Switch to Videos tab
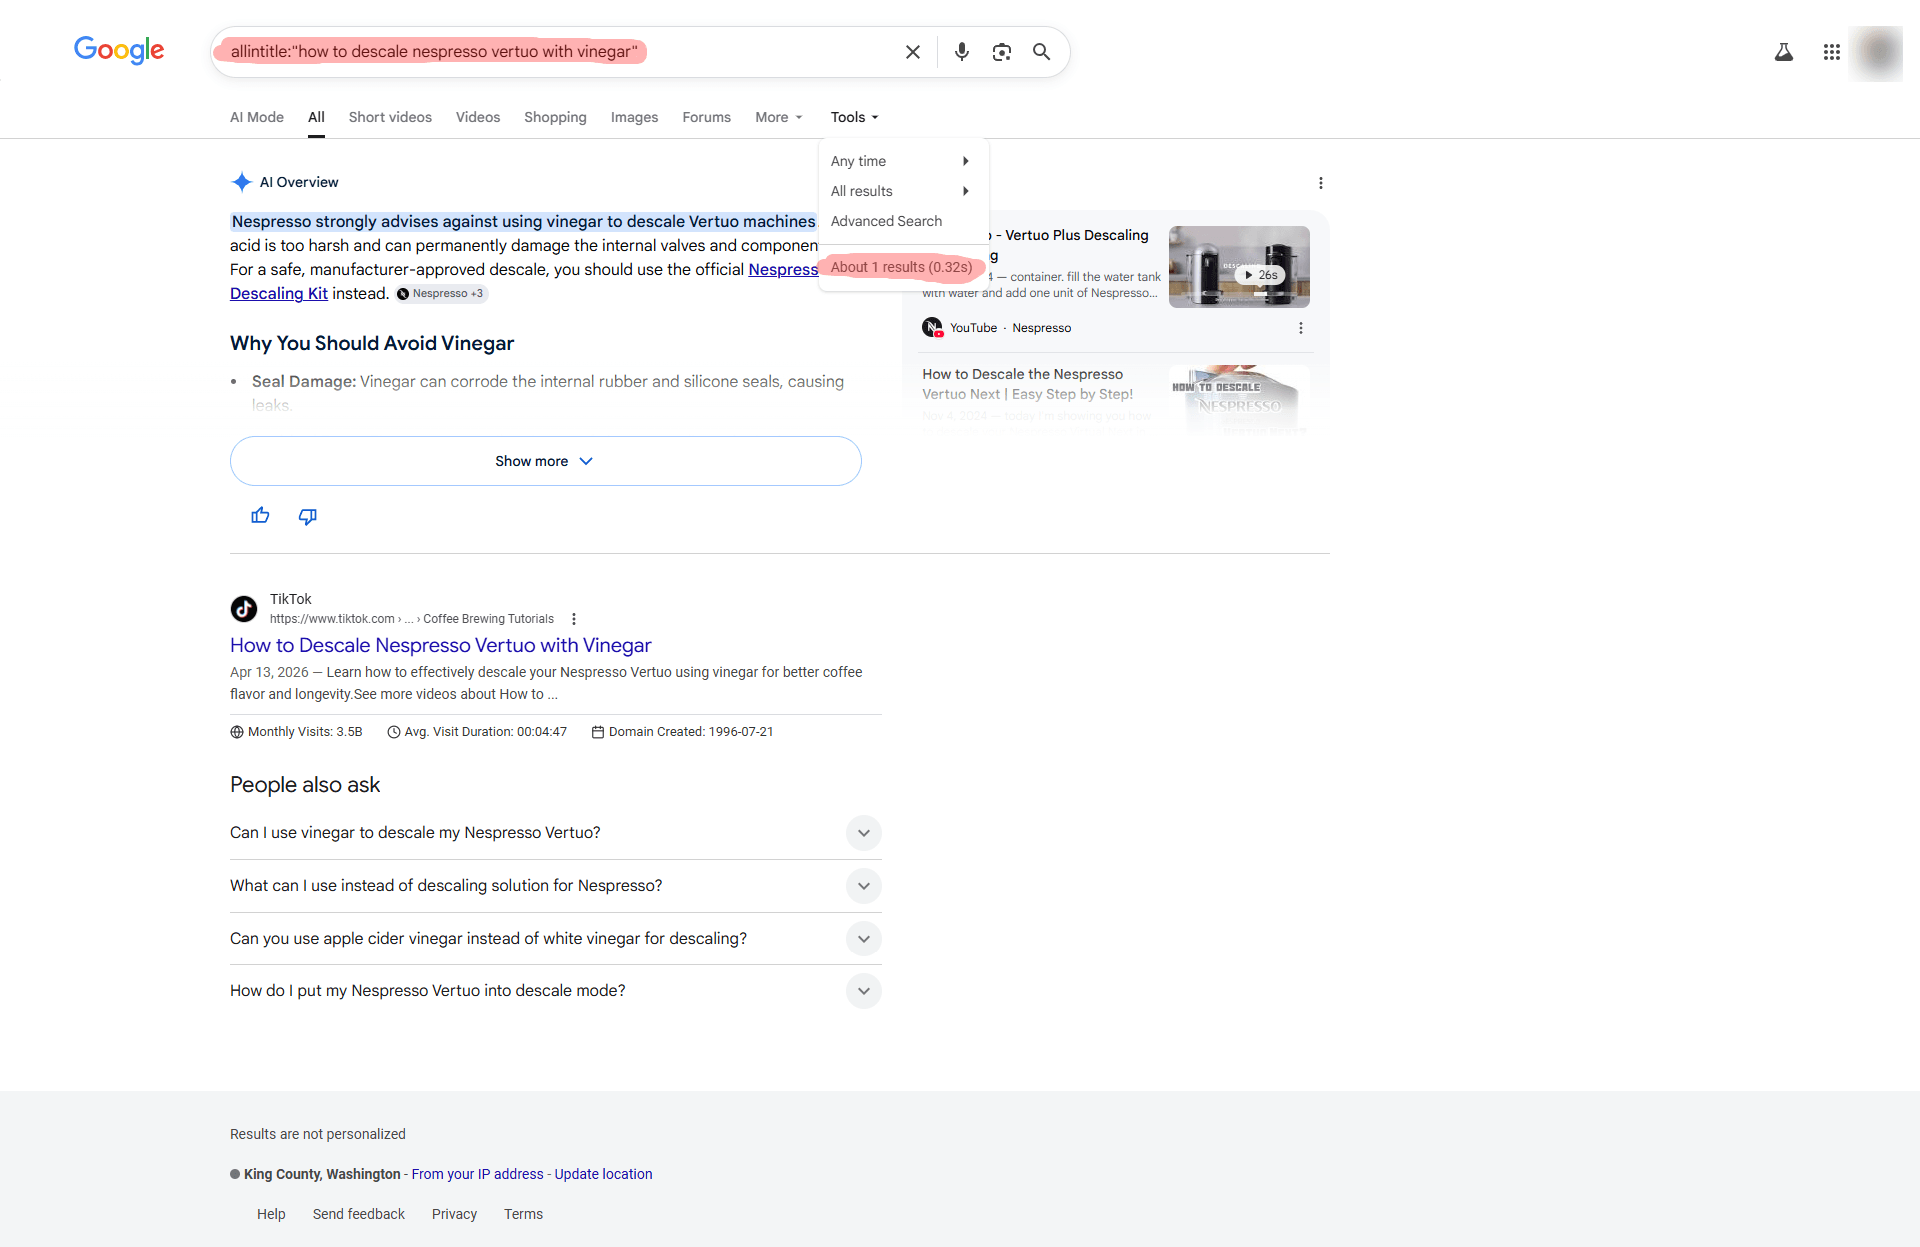 click(478, 117)
